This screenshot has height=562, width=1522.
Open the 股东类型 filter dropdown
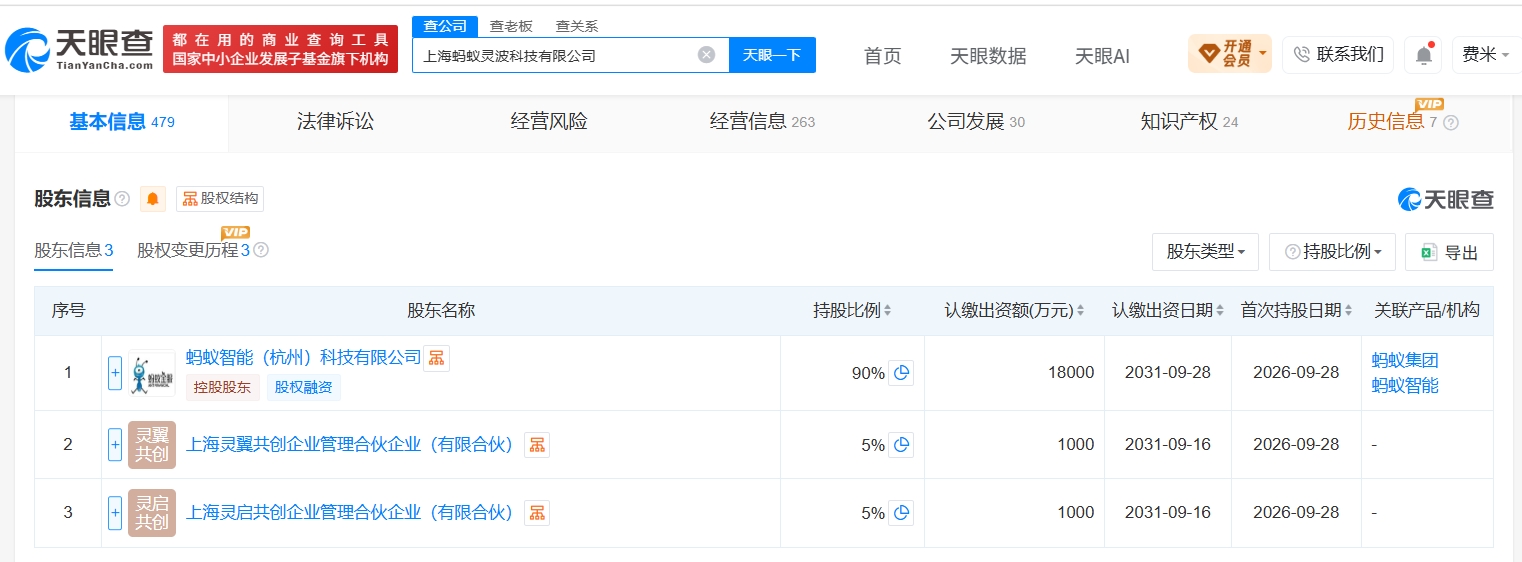point(1205,252)
